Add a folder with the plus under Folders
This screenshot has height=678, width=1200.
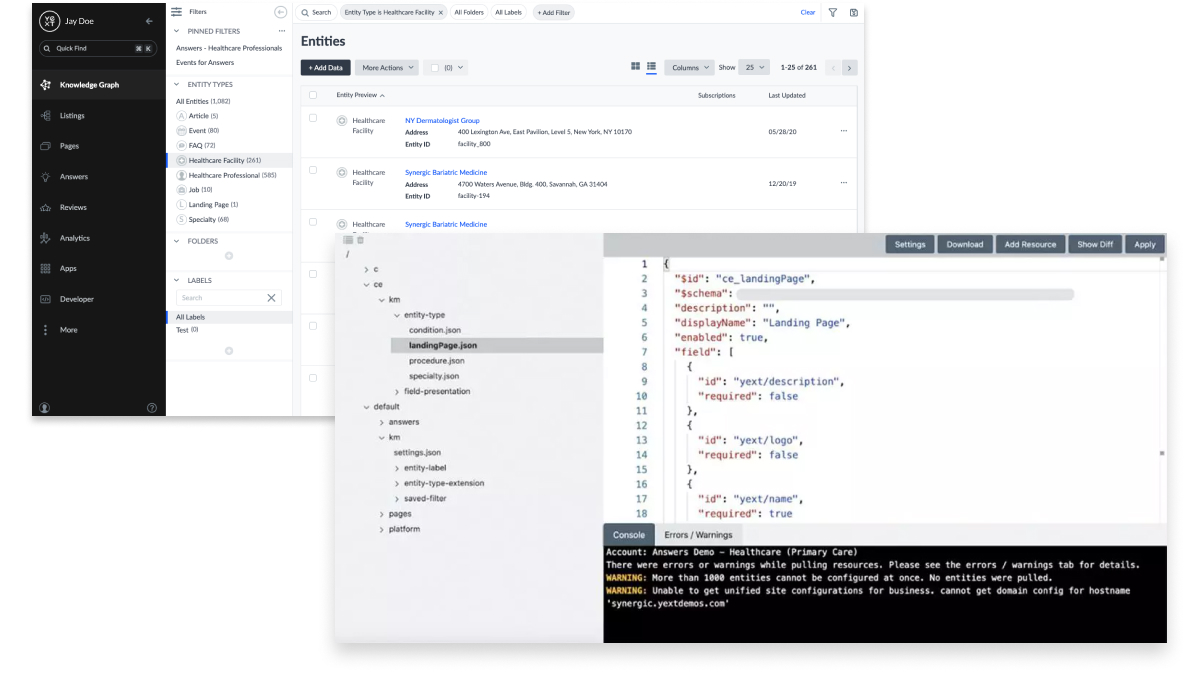229,256
